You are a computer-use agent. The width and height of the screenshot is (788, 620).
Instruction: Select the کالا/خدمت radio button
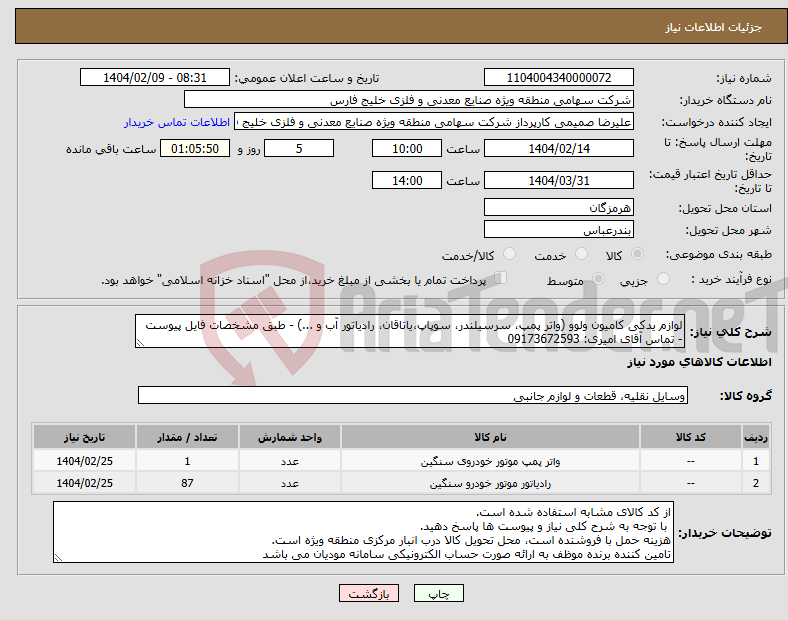509,254
